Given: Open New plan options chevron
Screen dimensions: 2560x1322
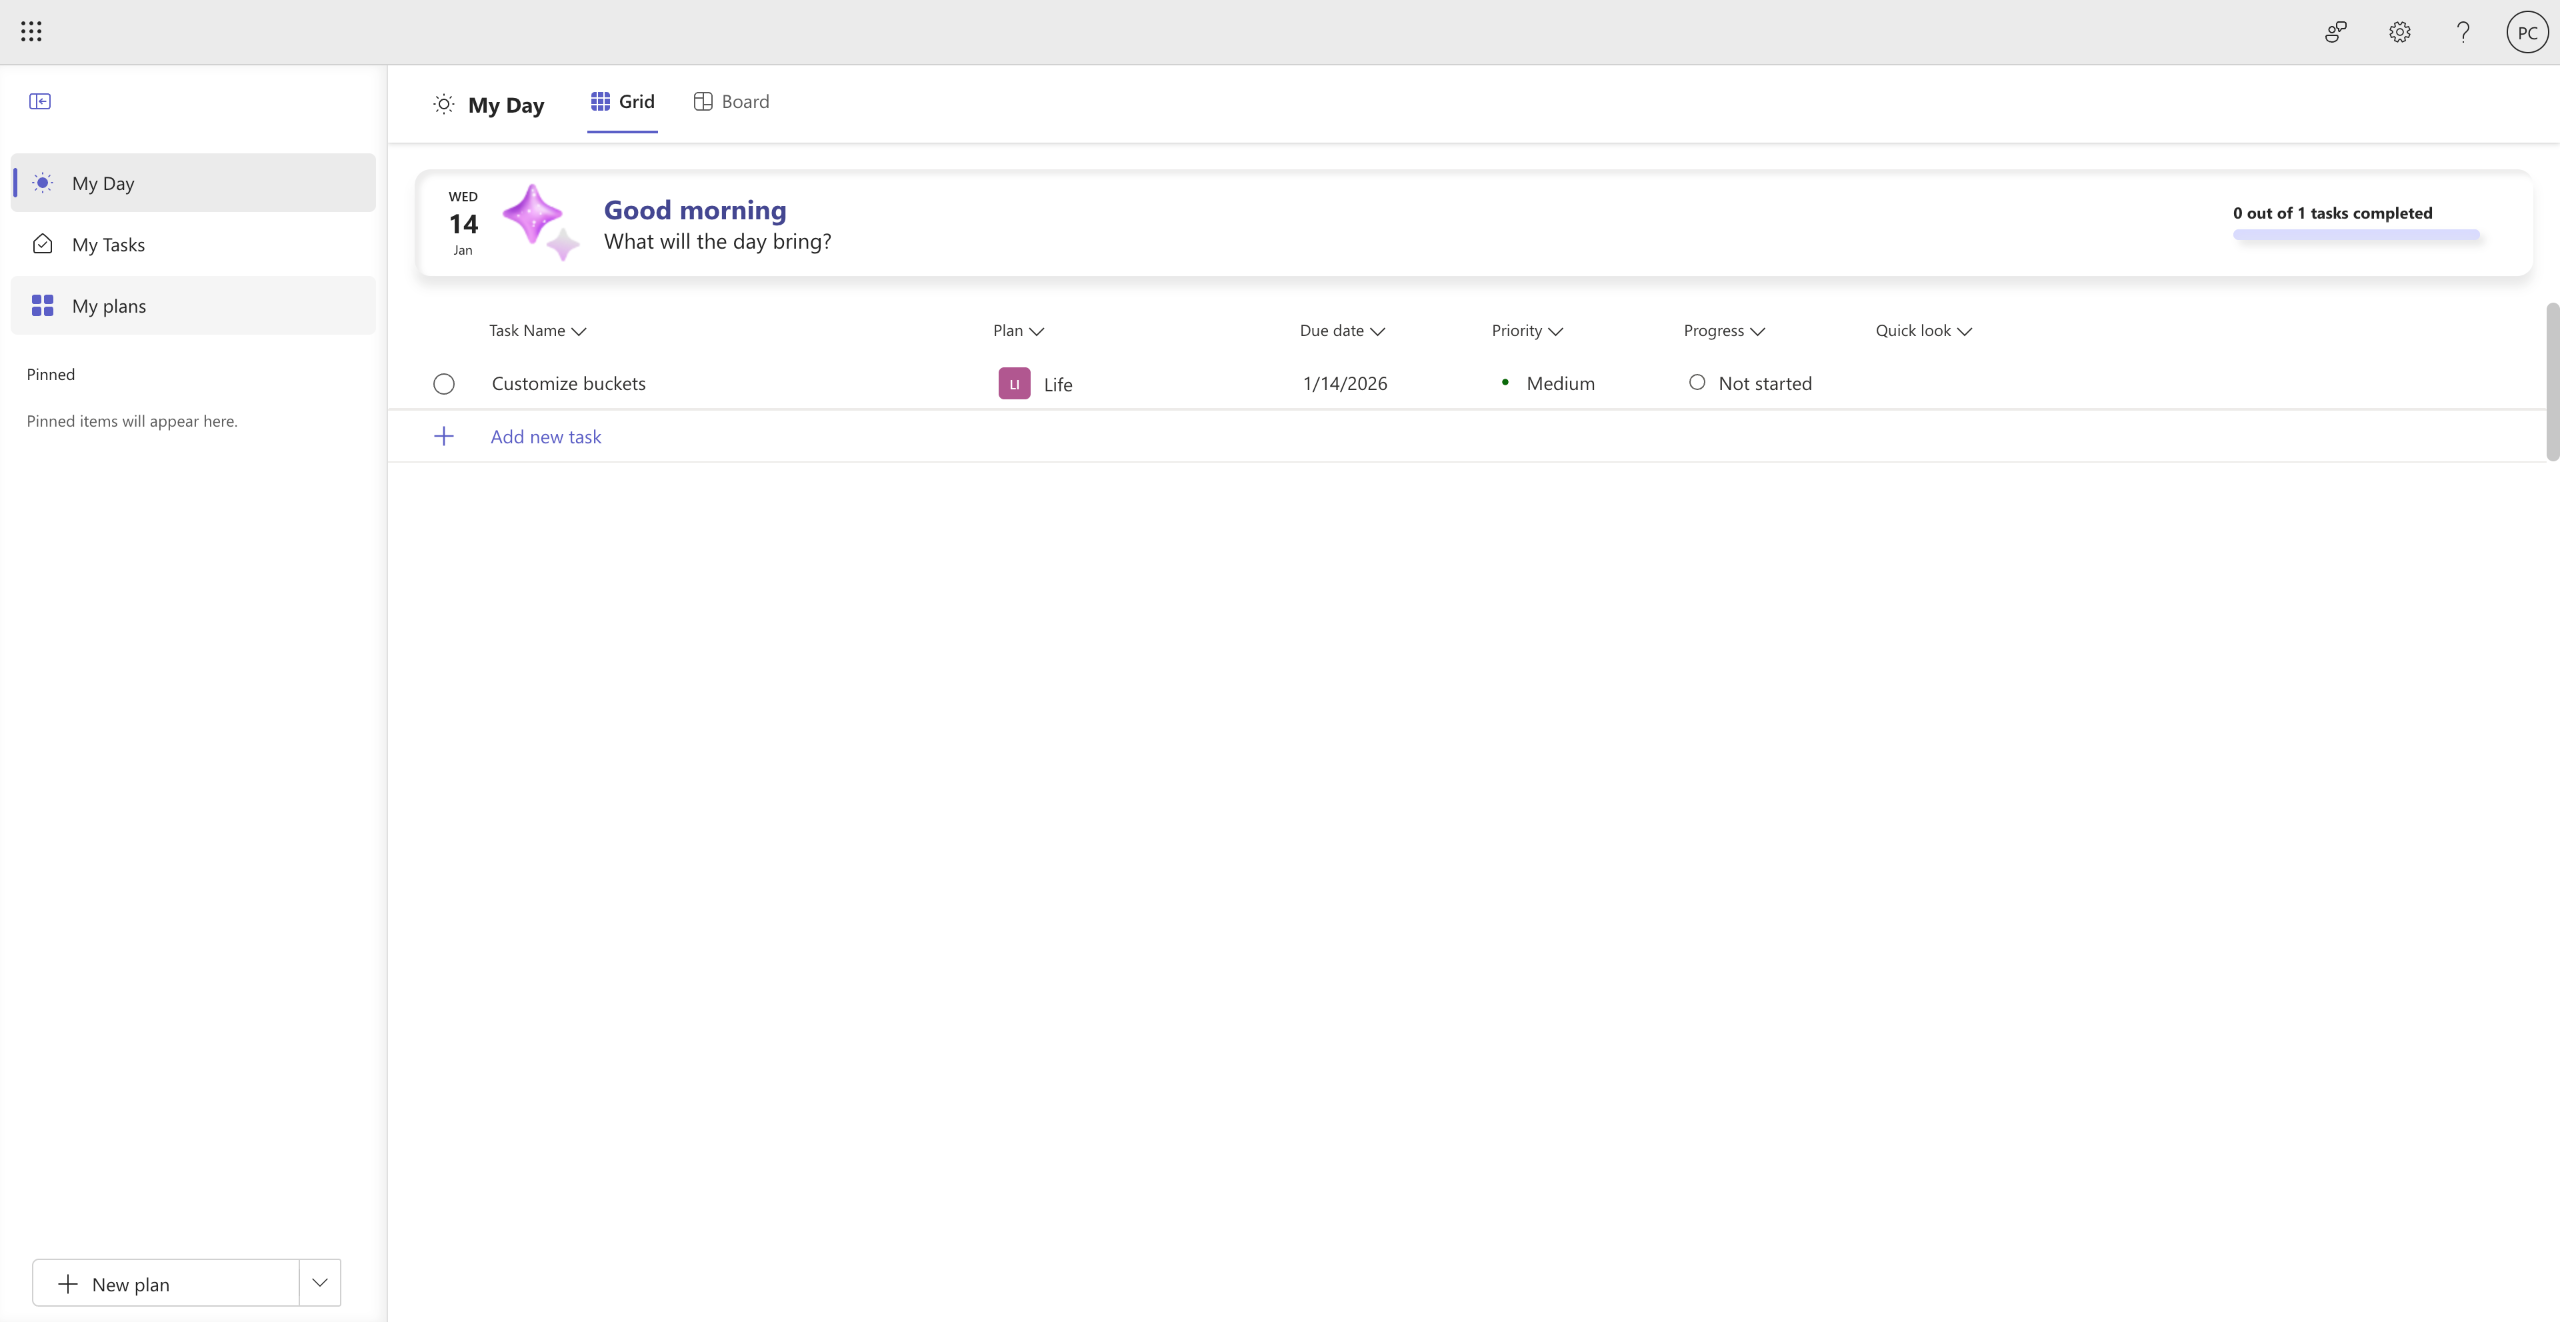Looking at the screenshot, I should point(320,1283).
